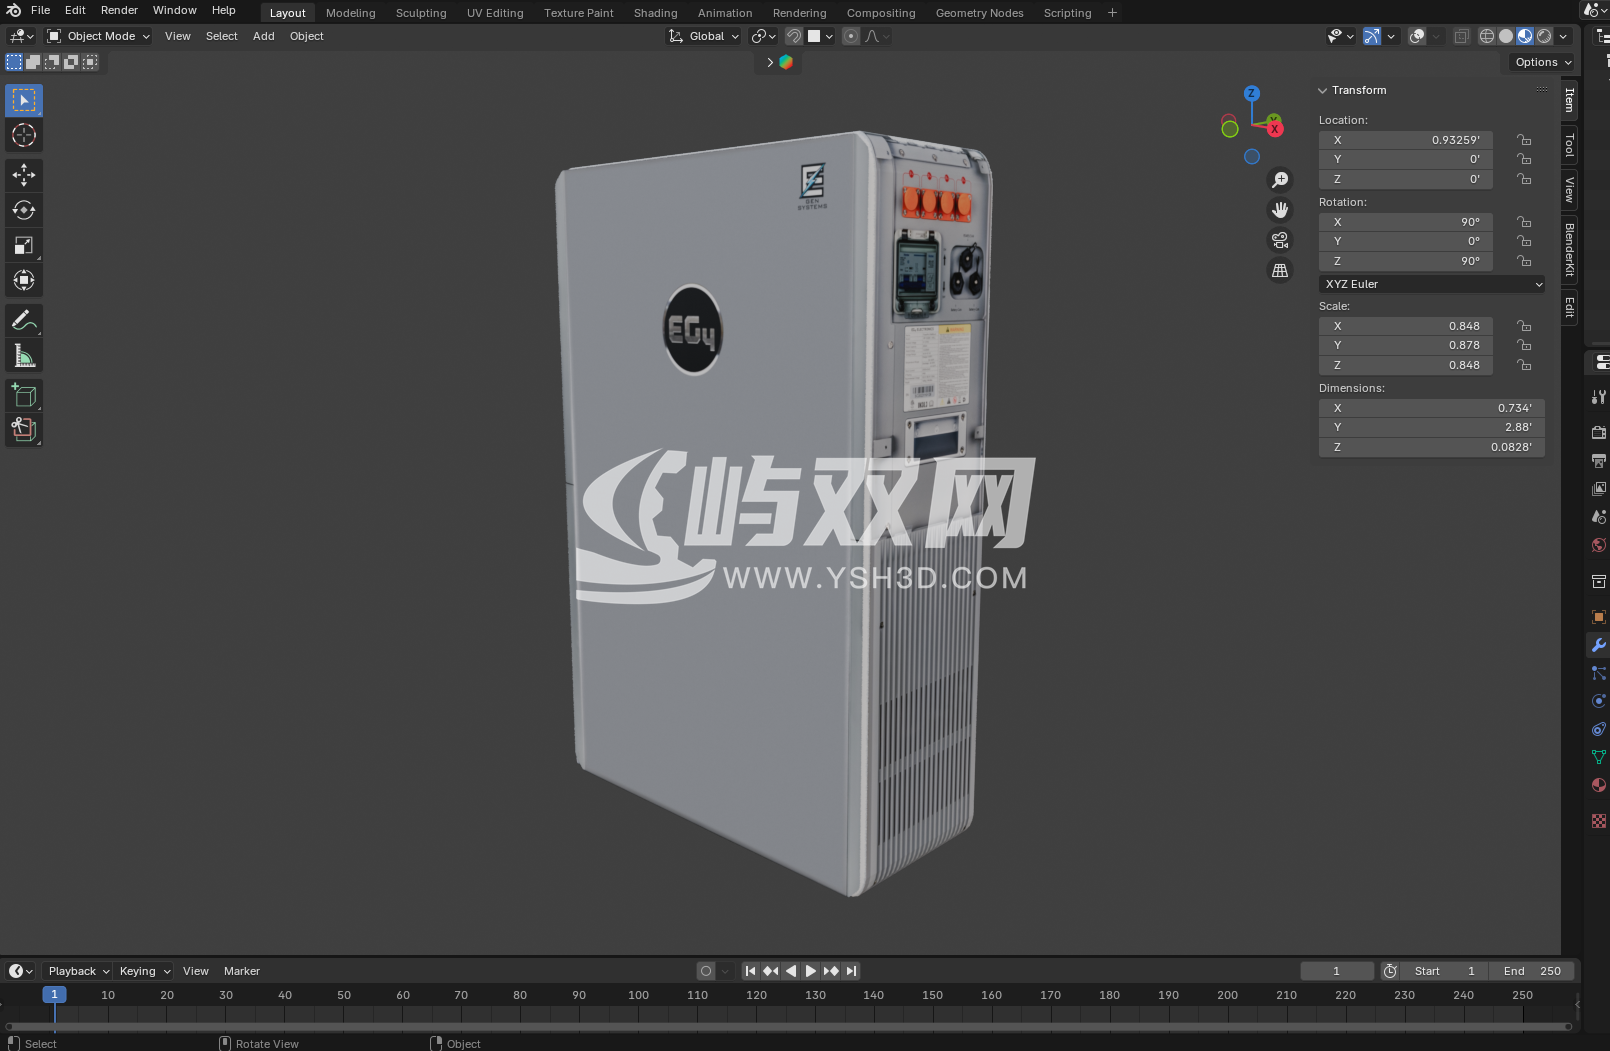Toggle X-ray view mode
The height and width of the screenshot is (1051, 1610).
point(1461,36)
